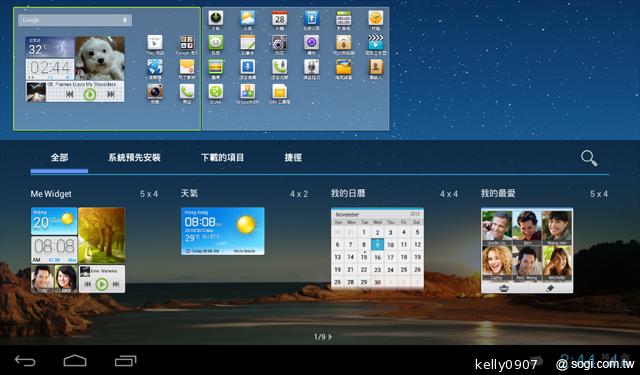Screen dimensions: 640x375
Task: Select the second home screen page preview
Action: [x=296, y=69]
